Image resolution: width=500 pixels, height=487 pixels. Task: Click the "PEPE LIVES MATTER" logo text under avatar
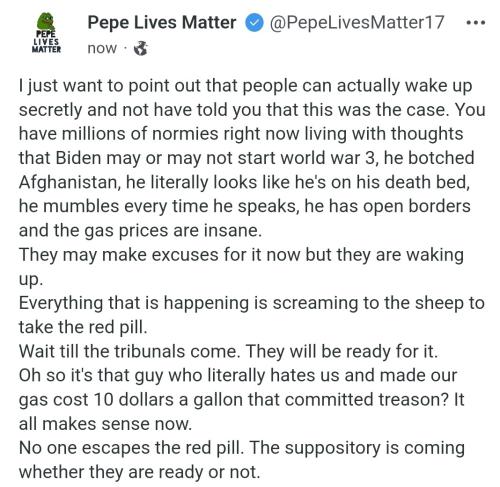coord(46,42)
